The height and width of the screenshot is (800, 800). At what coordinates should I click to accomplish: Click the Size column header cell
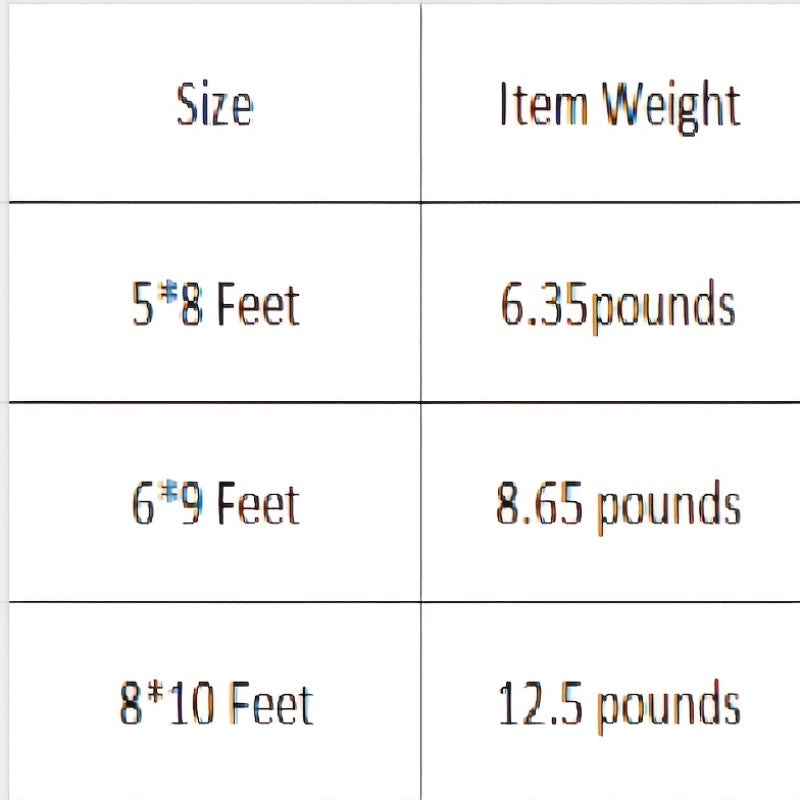(x=215, y=104)
